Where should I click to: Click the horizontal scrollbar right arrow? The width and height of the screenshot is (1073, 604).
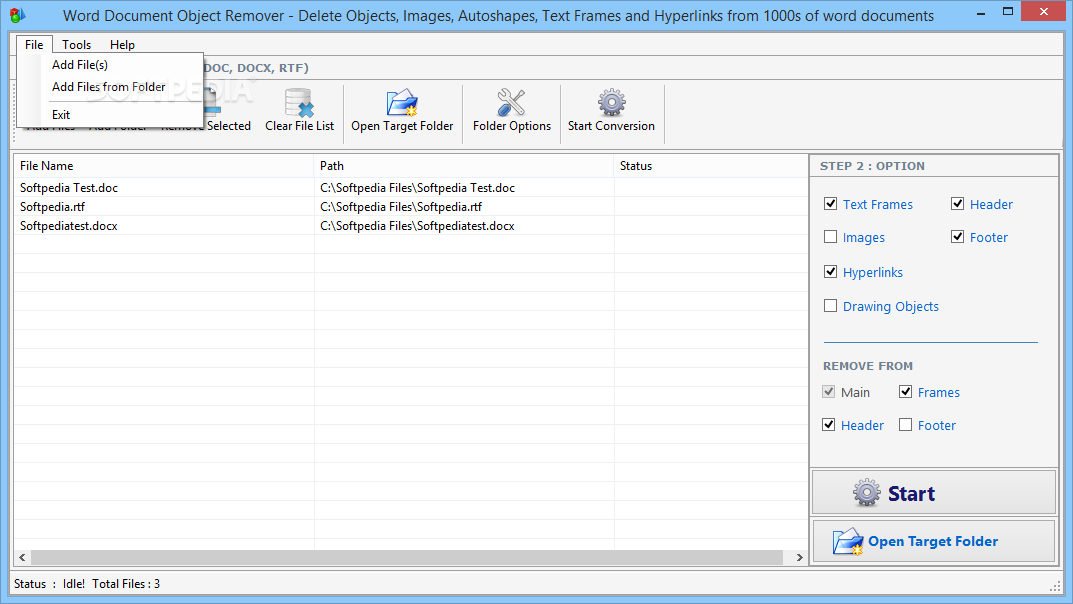(799, 557)
